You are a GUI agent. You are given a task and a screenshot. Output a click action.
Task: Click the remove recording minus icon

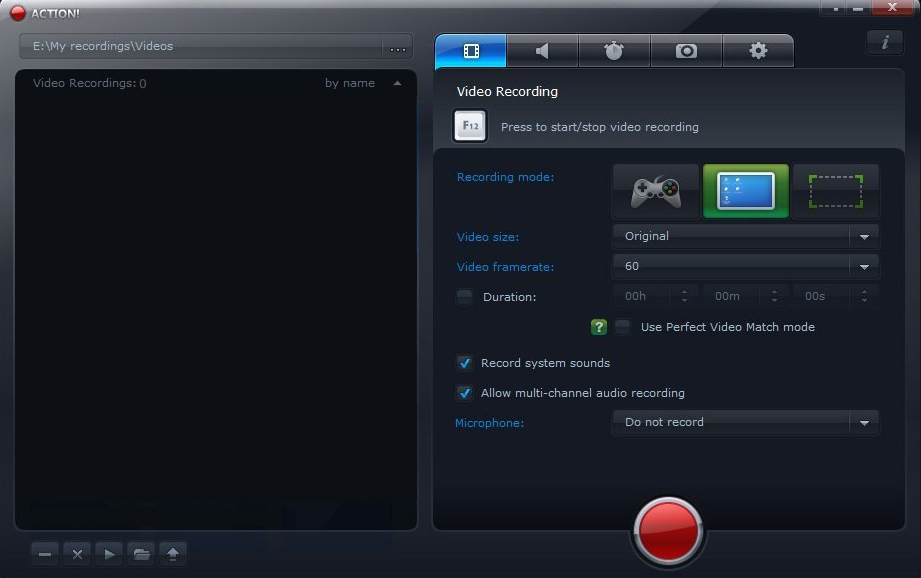click(45, 554)
